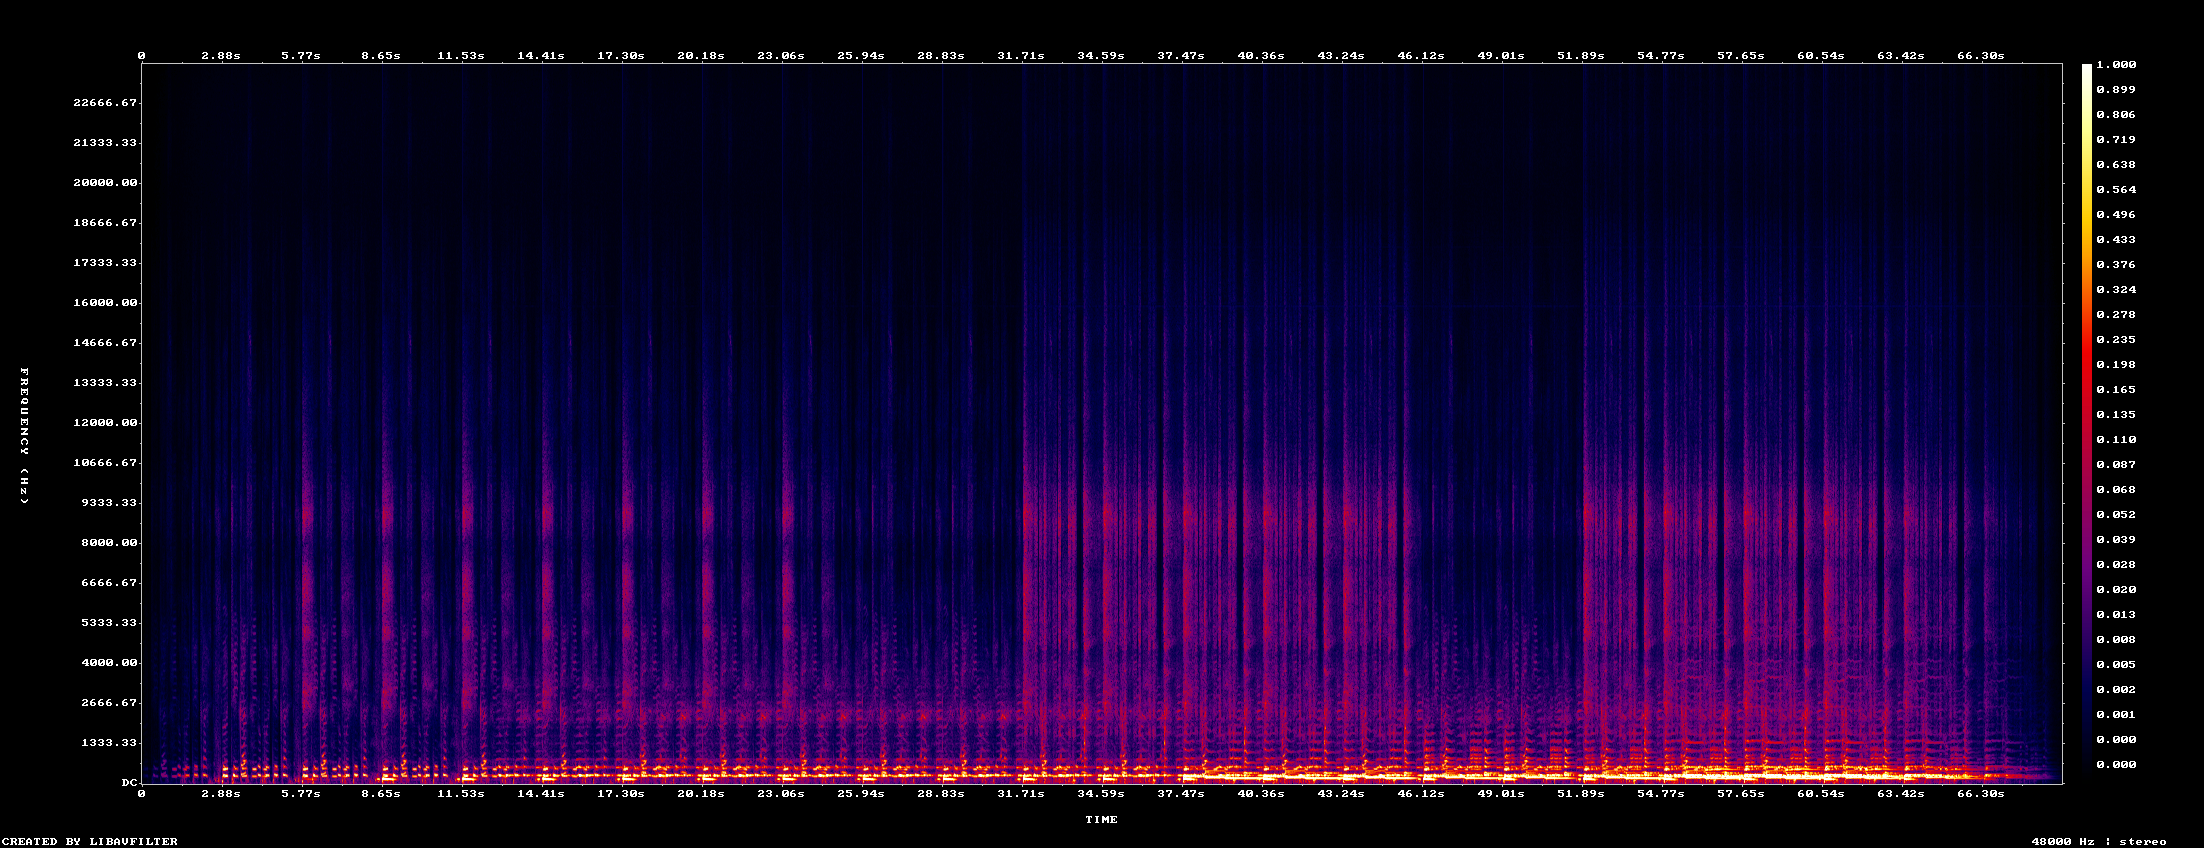Select the 0.020 legend value
2204x848 pixels.
point(2116,590)
